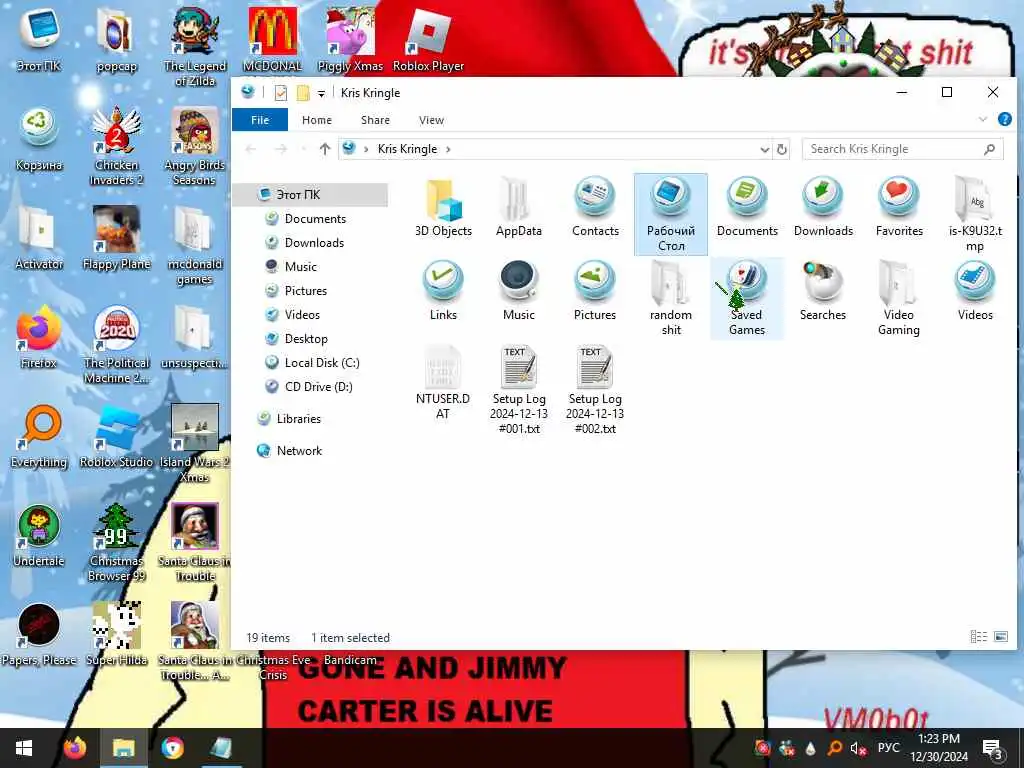Open Documents folder icon in file pane
The width and height of the screenshot is (1024, 768).
[x=747, y=208]
